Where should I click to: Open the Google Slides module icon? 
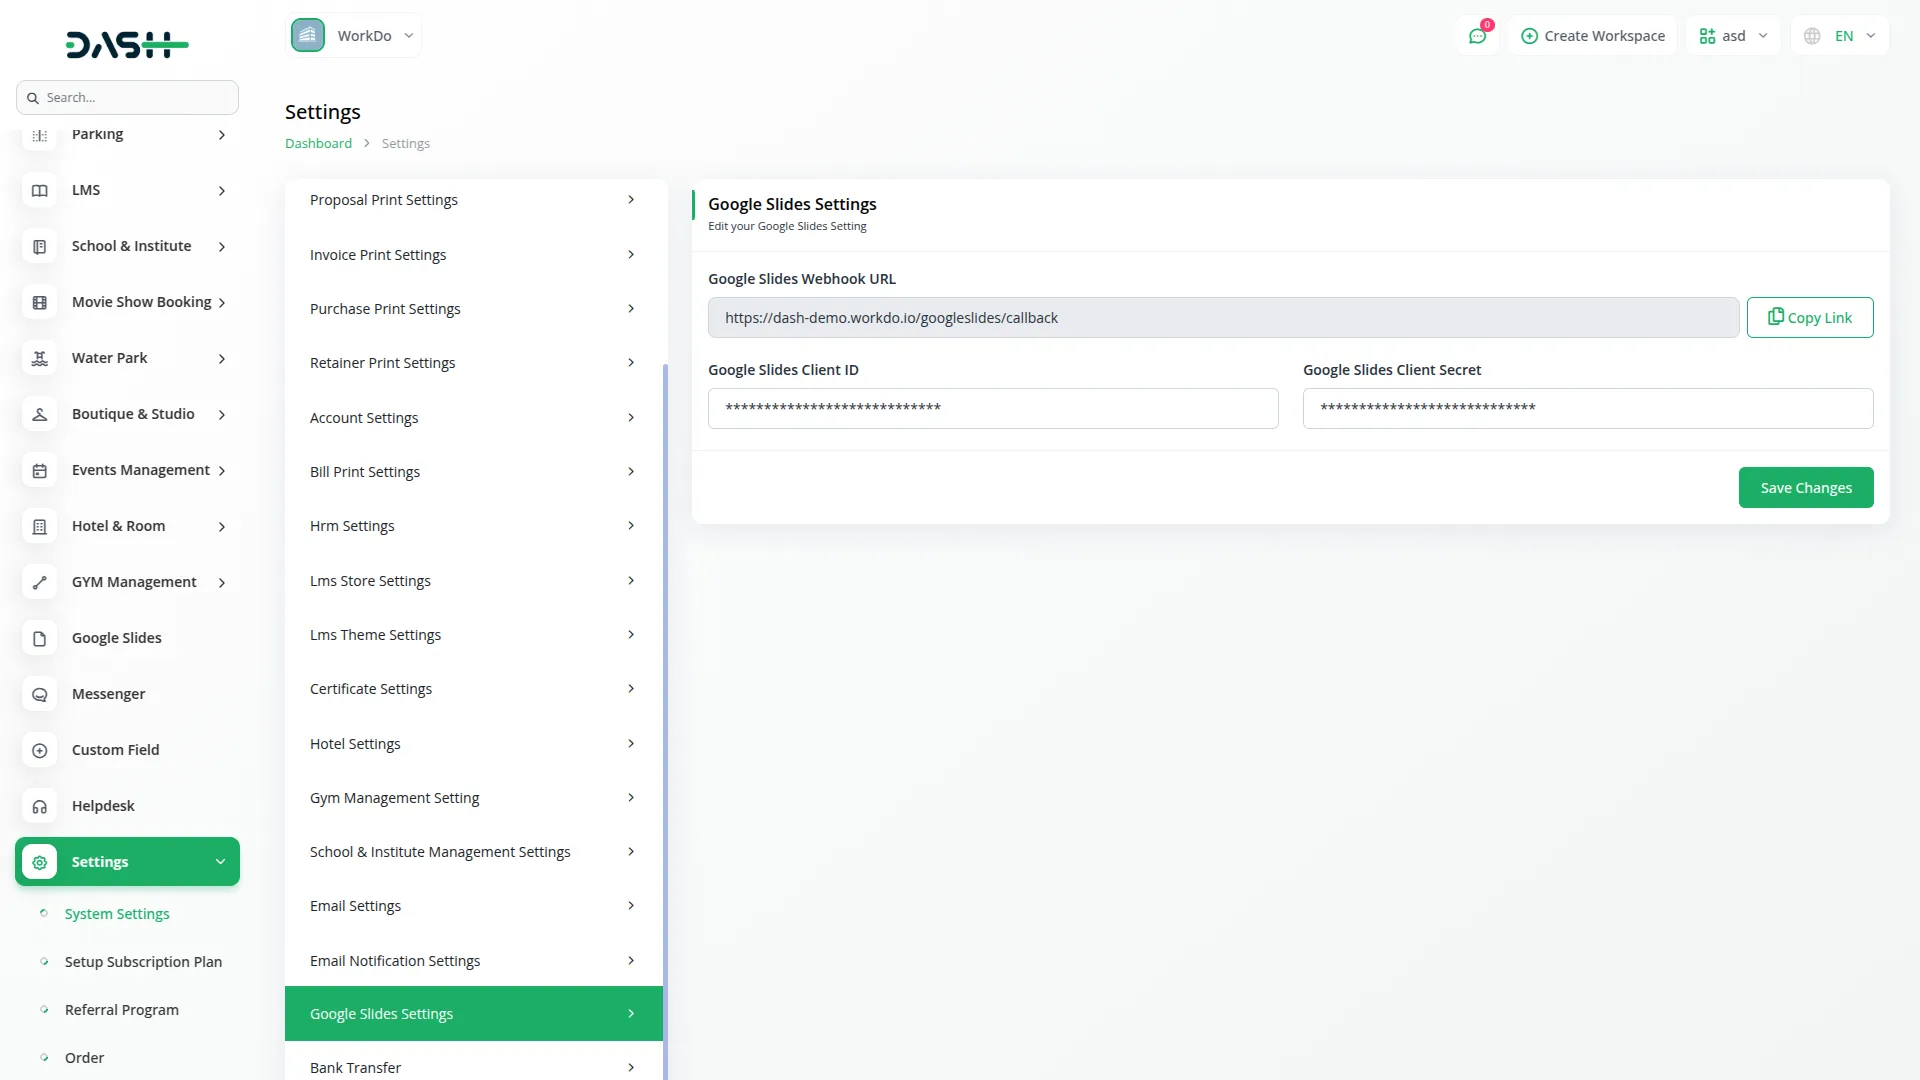click(39, 638)
